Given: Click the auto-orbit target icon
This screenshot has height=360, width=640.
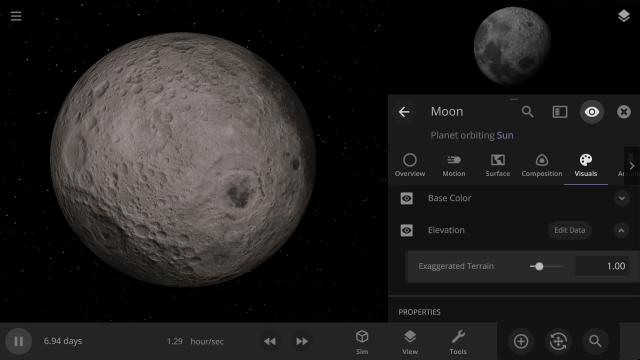Looking at the screenshot, I should [558, 341].
